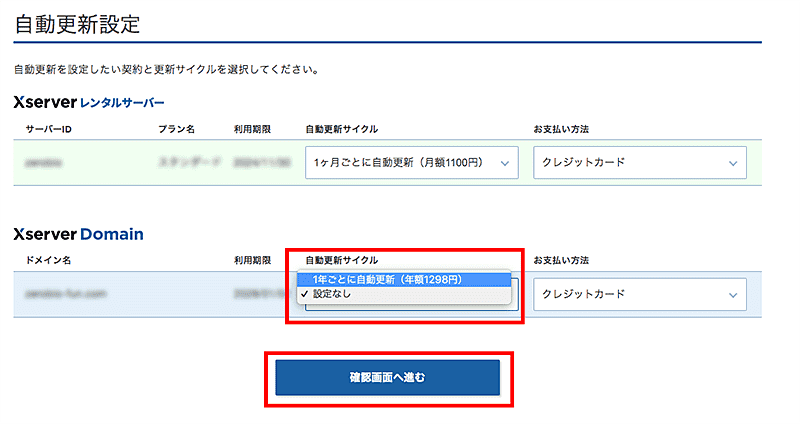Click the blurred server ID cell
Screen dimensions: 800x424
pyautogui.click(x=43, y=163)
